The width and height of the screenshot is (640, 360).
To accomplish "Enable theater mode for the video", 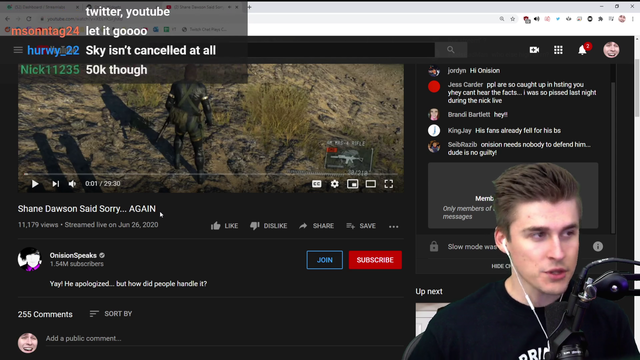I will (371, 184).
